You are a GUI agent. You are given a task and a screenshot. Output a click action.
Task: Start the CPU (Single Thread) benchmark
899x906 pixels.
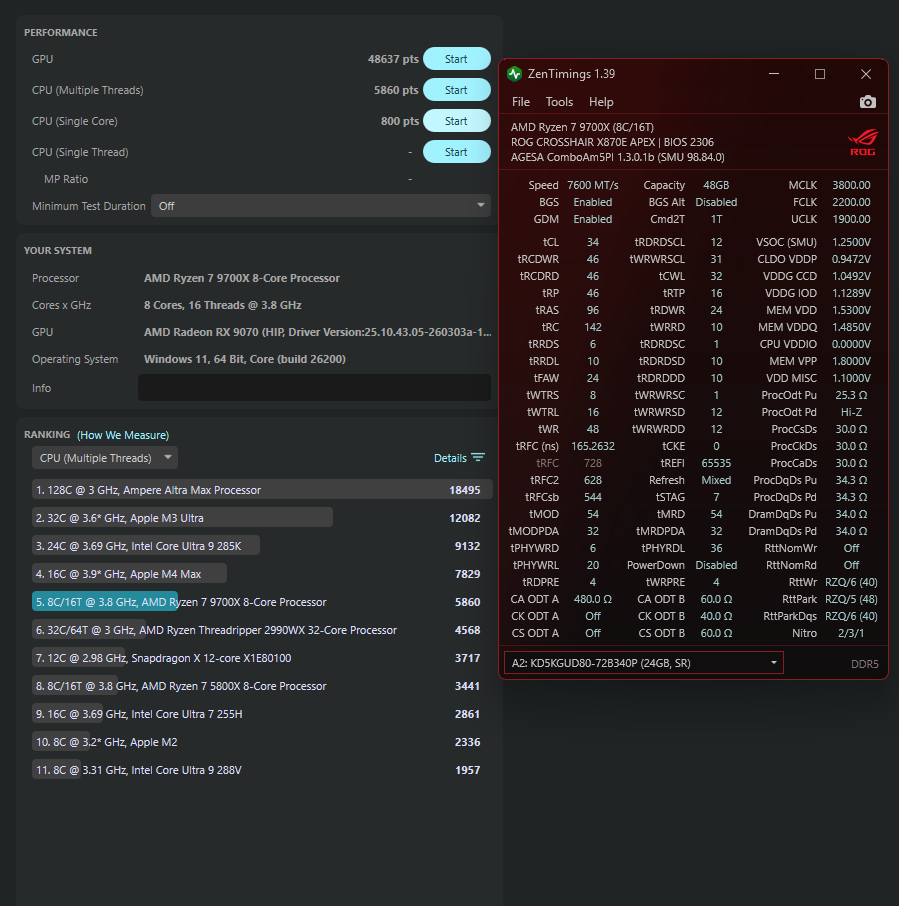click(x=456, y=152)
